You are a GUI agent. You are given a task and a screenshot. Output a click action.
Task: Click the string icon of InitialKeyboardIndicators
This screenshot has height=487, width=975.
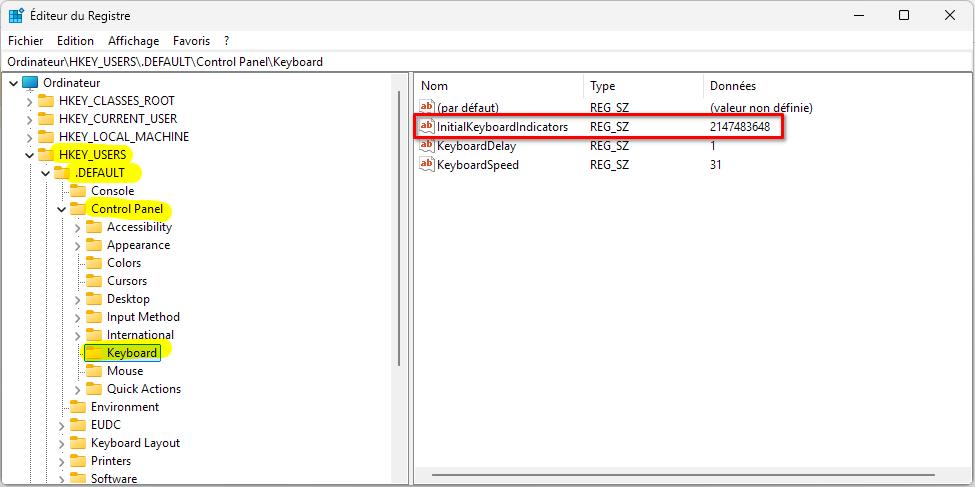(x=427, y=126)
